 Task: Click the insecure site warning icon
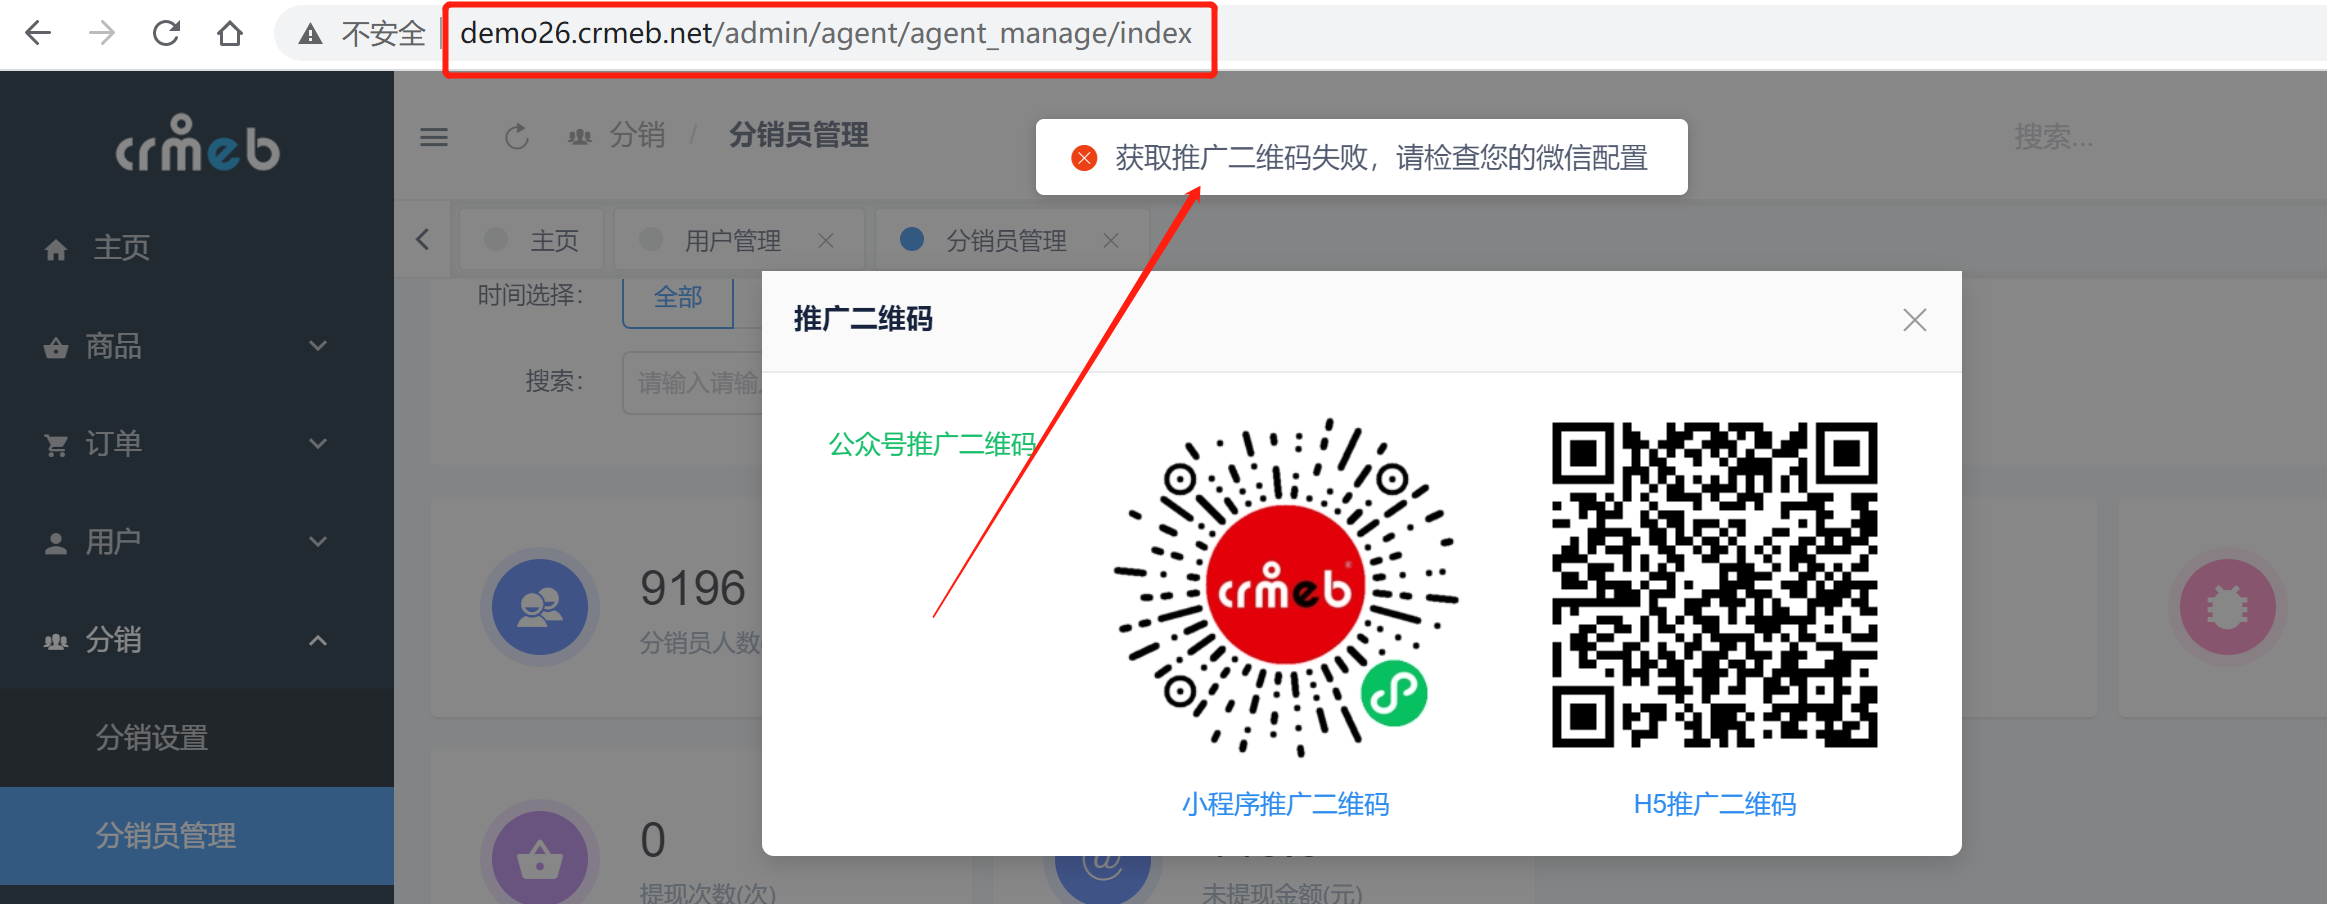311,34
